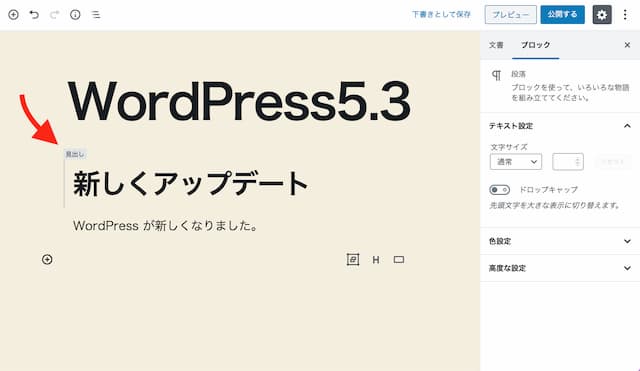The image size is (640, 371).
Task: Open the content structure info panel
Action: [75, 15]
